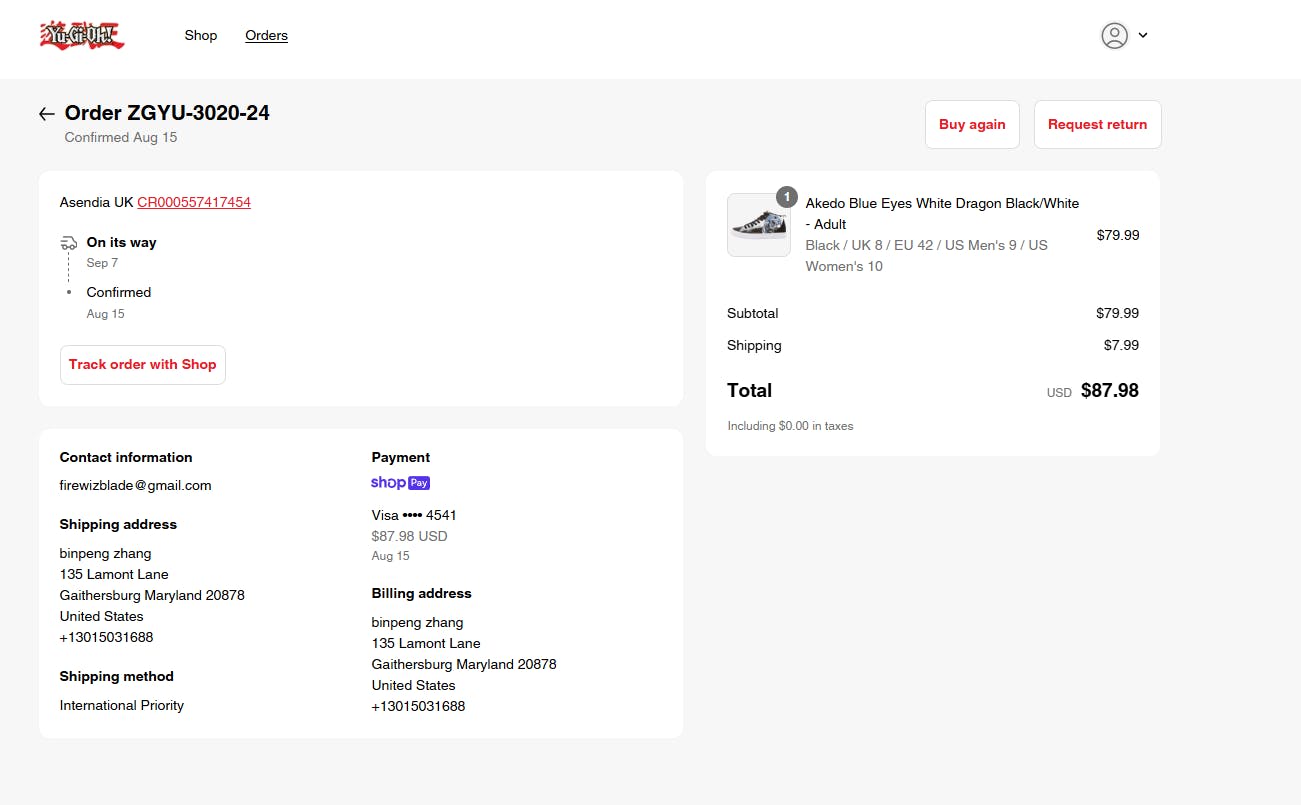Click the Yu-Gi-Oh! store logo
This screenshot has width=1301, height=805.
click(x=82, y=35)
